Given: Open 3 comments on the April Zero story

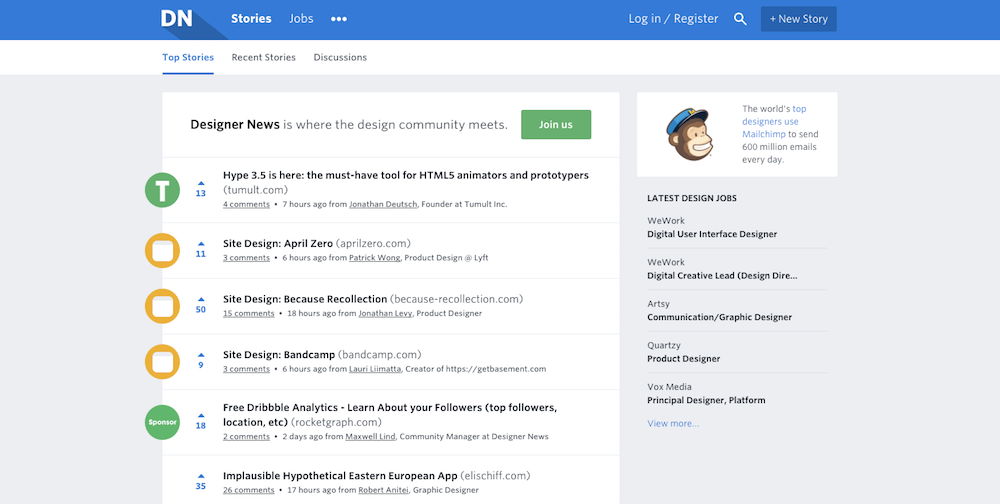Looking at the screenshot, I should click(246, 258).
